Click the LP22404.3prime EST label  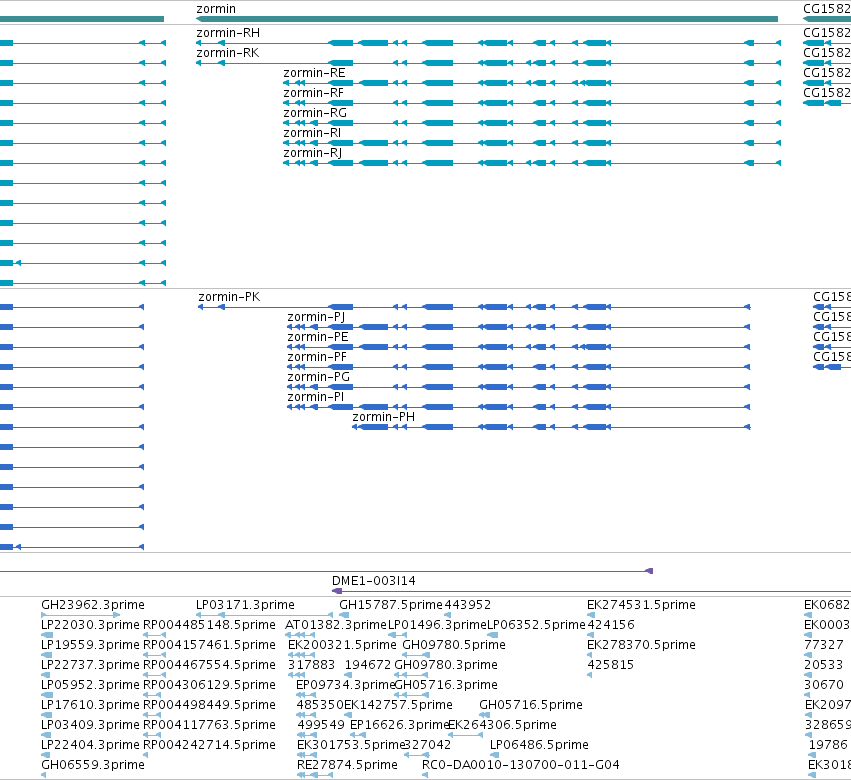pos(90,746)
